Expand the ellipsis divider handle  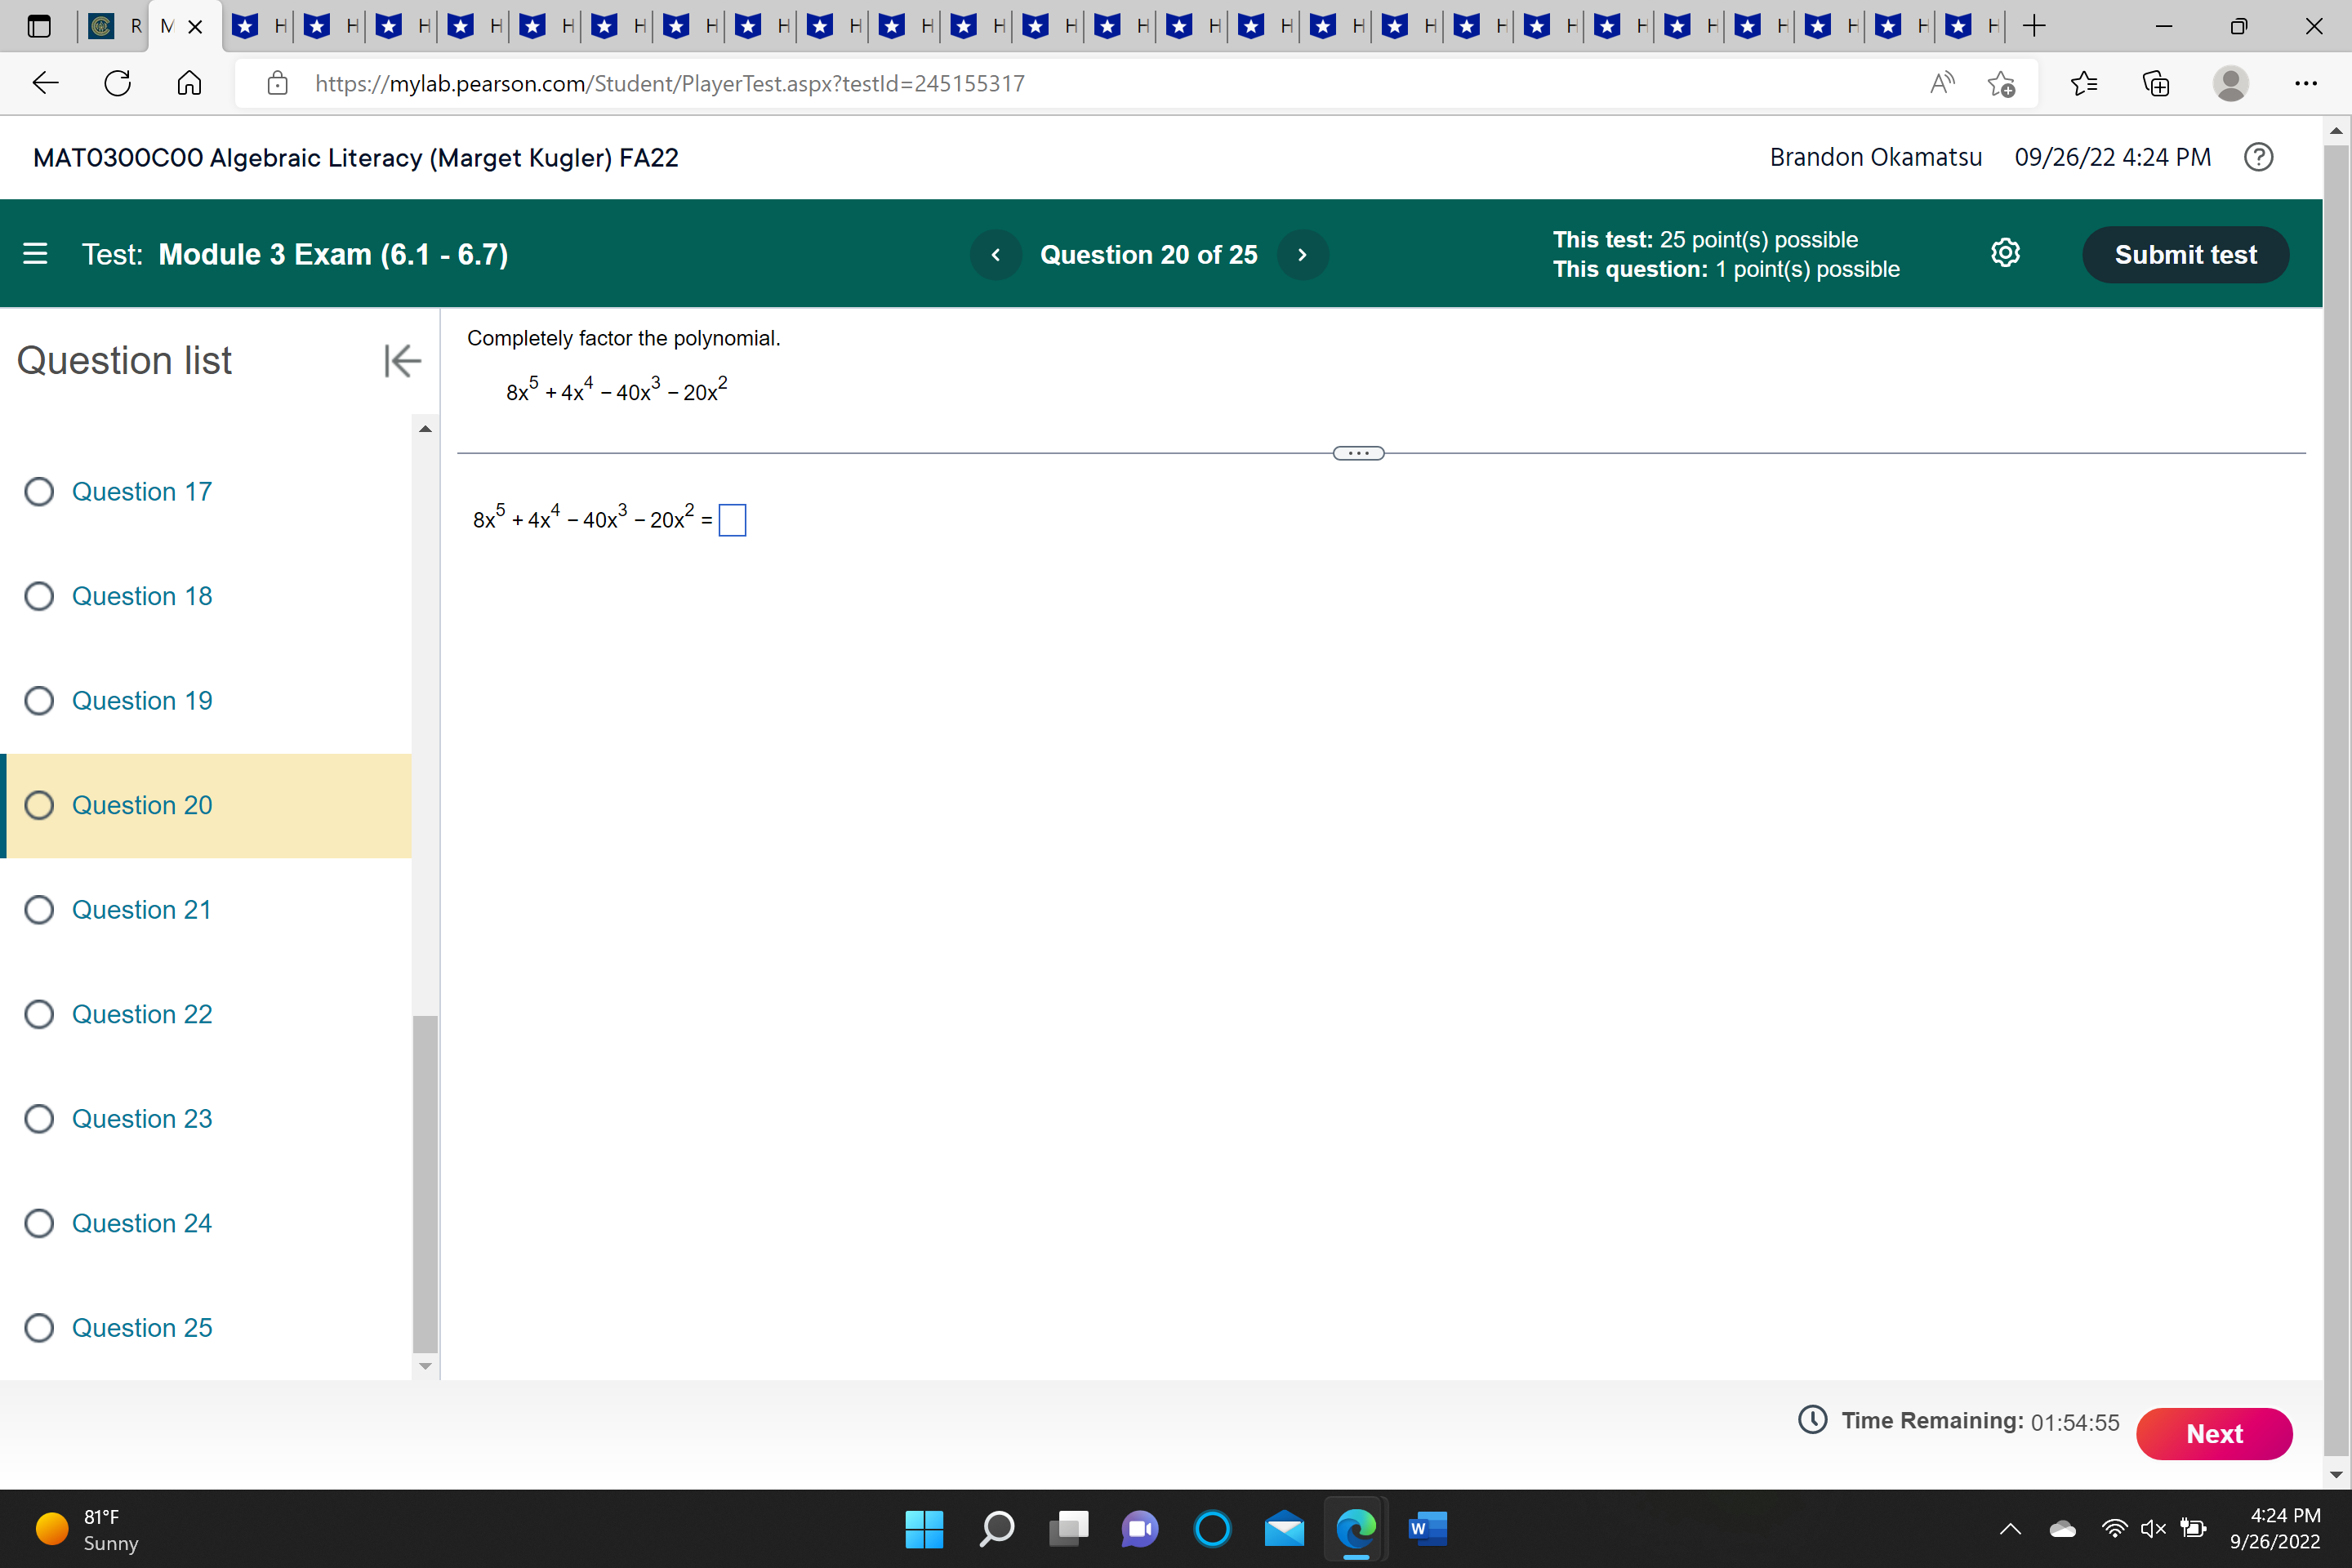click(x=1358, y=453)
